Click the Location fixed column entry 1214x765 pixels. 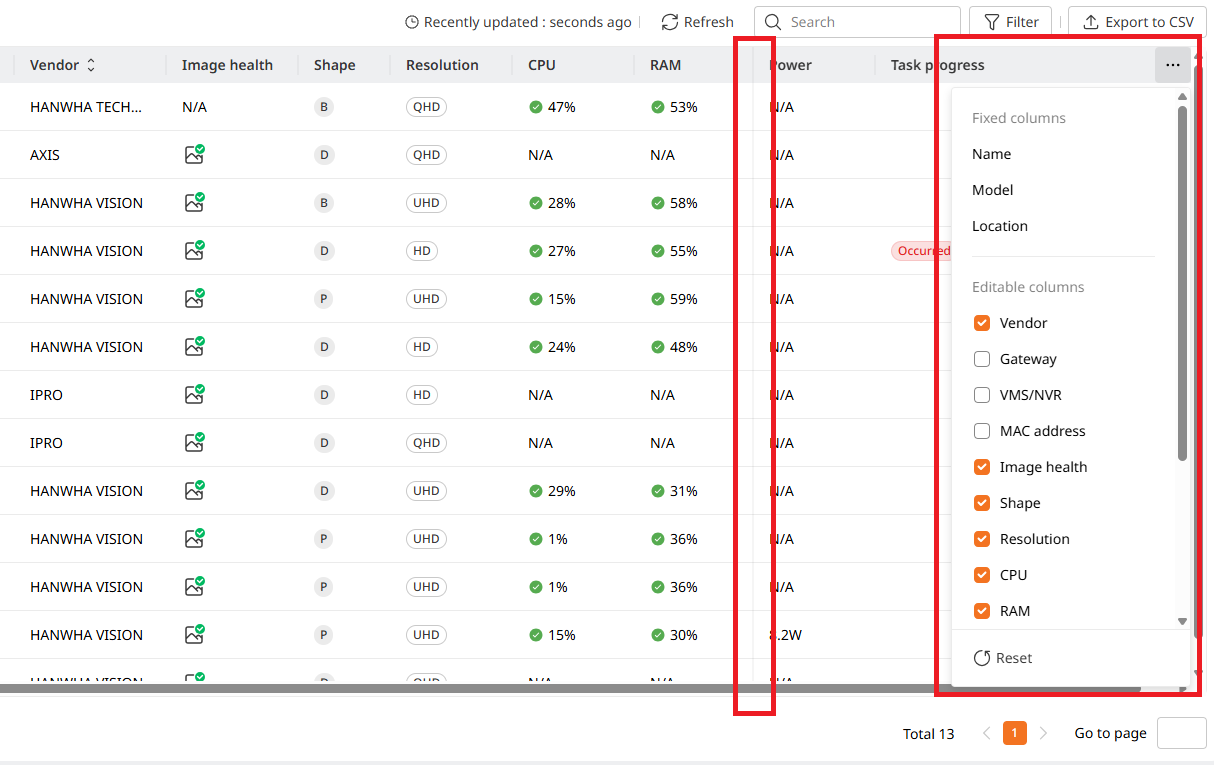(1000, 226)
